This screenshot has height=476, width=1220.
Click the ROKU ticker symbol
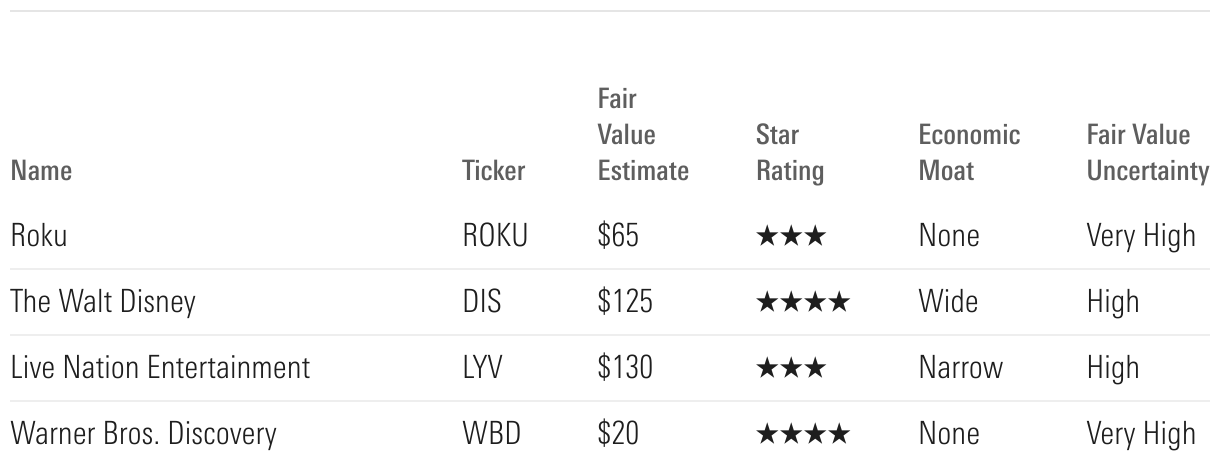pyautogui.click(x=494, y=236)
